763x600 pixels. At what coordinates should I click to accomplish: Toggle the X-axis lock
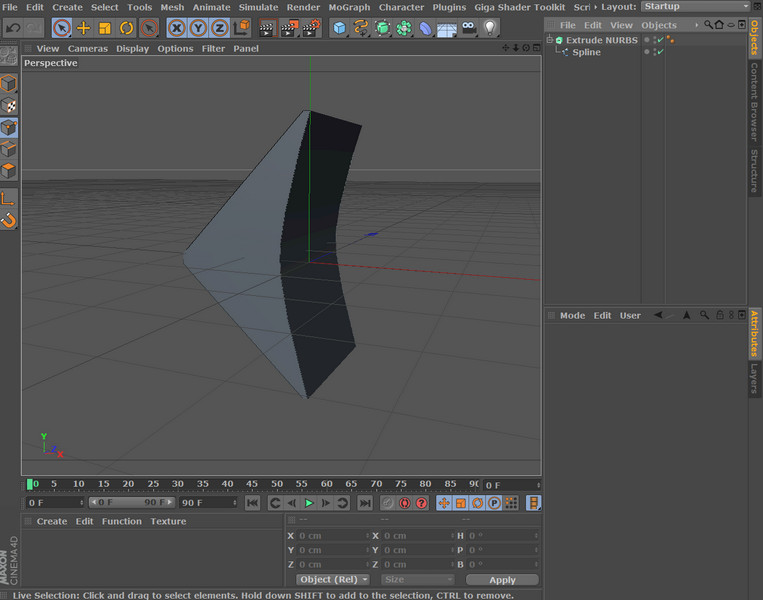point(177,28)
